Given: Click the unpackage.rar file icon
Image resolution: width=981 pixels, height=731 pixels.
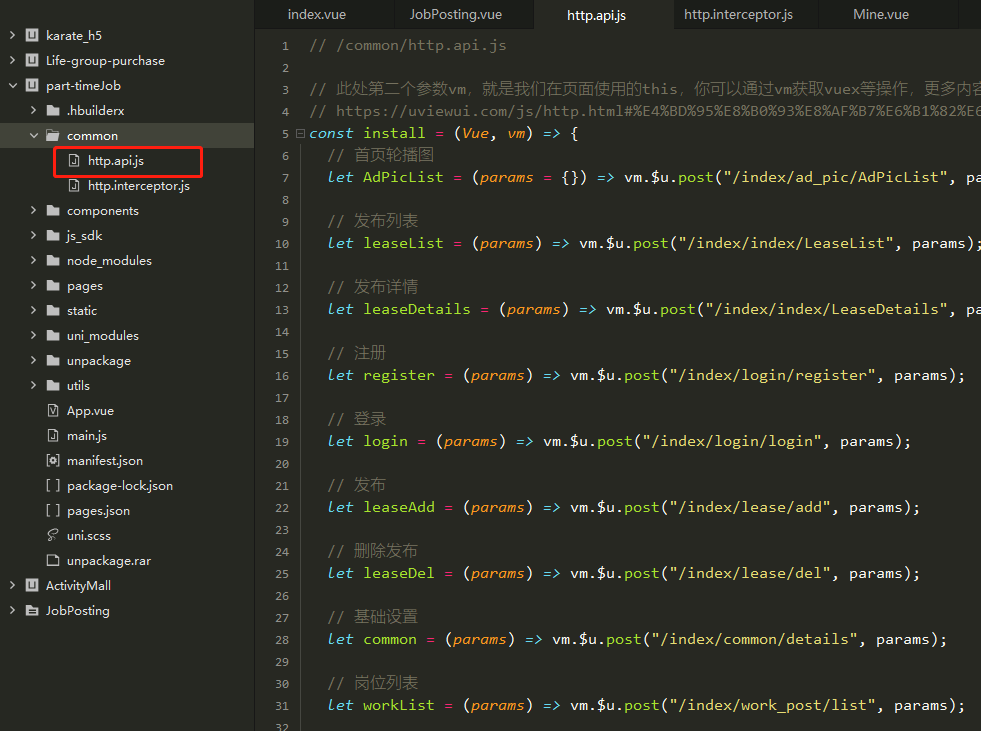Looking at the screenshot, I should 53,560.
